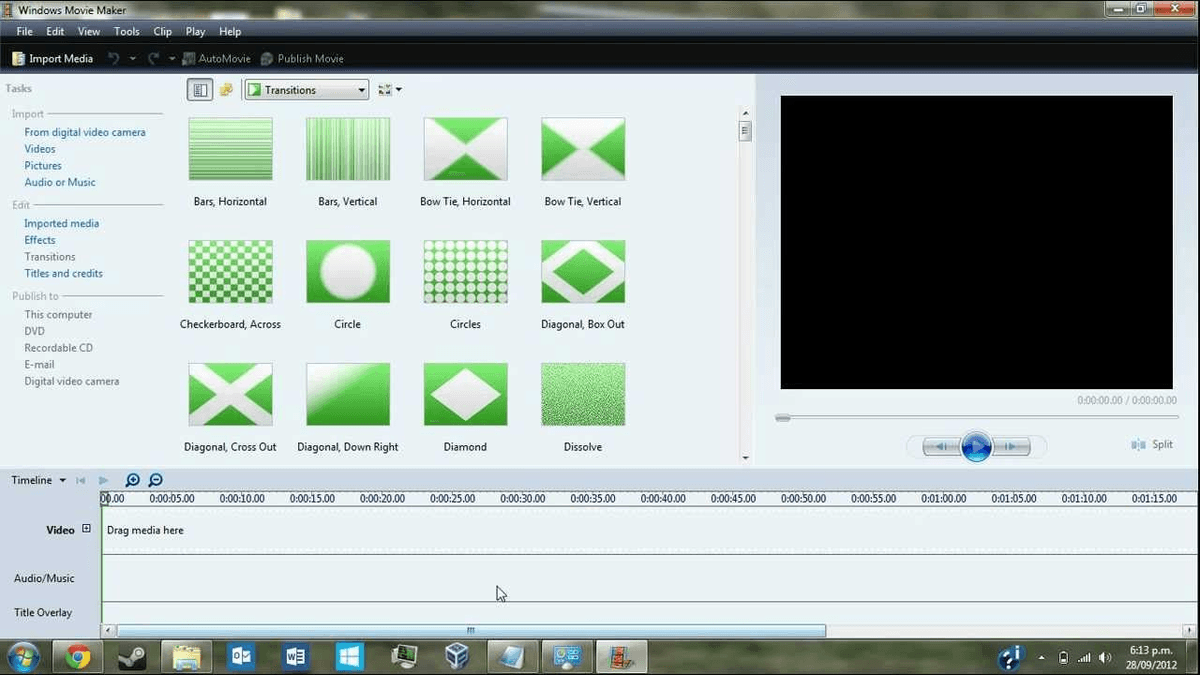Viewport: 1200px width, 675px height.
Task: Select the Checkerboard, Across transition thumbnail
Action: (230, 271)
